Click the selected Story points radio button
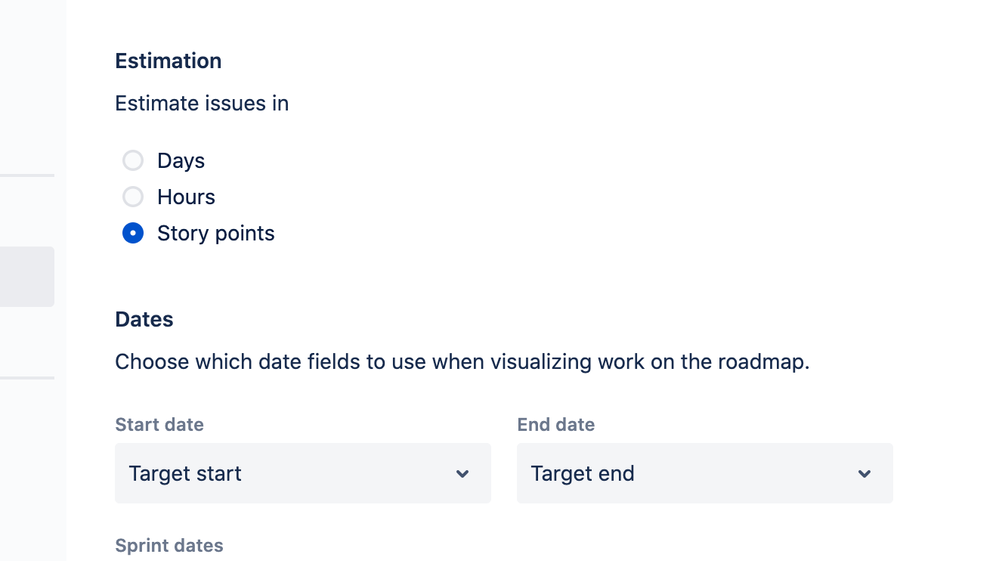The image size is (999, 561). click(133, 233)
